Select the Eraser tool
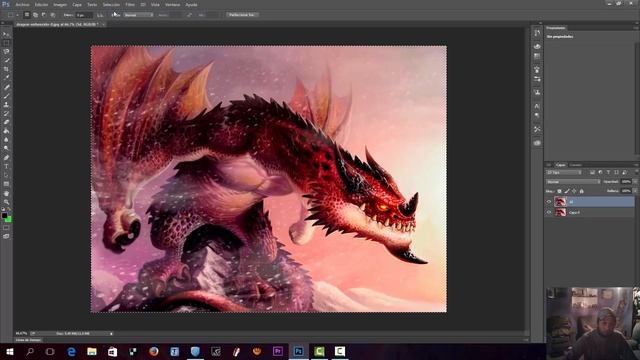The height and width of the screenshot is (360, 640). coord(6,122)
